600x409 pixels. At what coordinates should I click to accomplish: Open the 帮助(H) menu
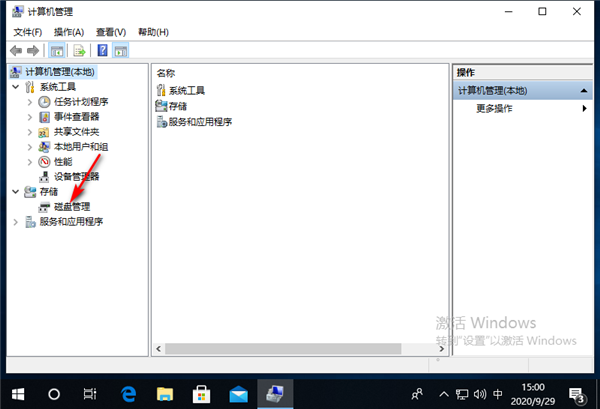click(x=153, y=32)
